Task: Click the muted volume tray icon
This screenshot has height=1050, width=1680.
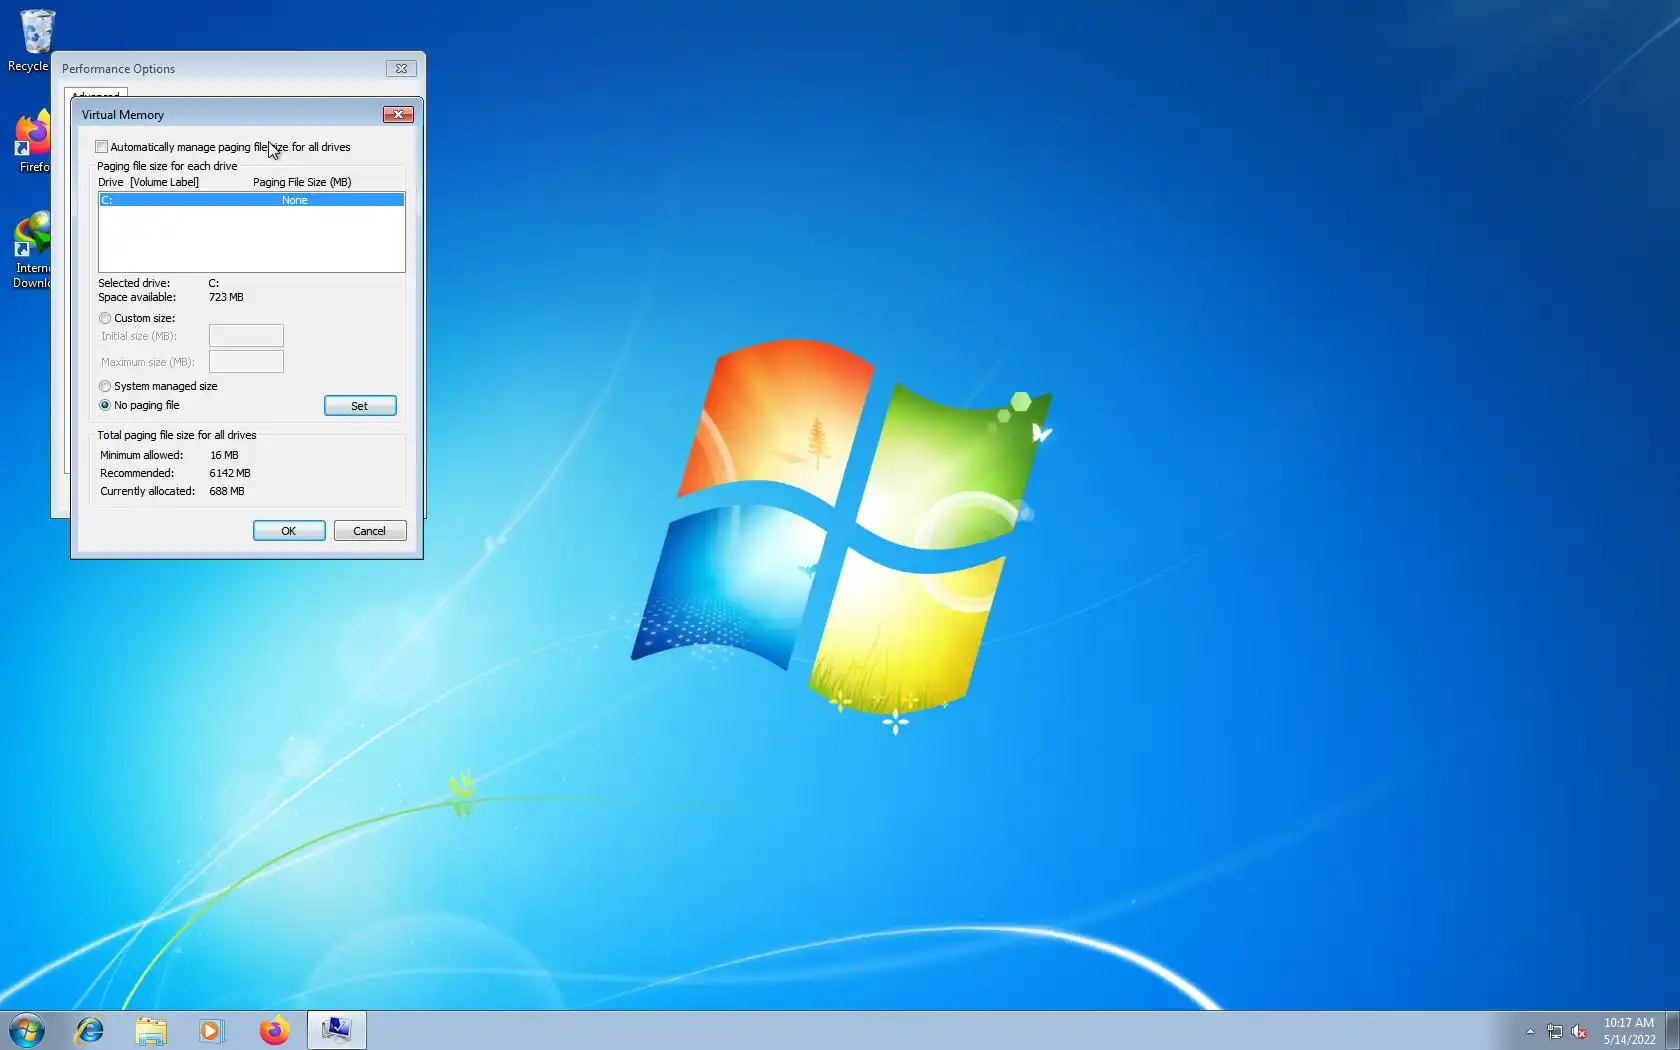Action: pyautogui.click(x=1580, y=1031)
